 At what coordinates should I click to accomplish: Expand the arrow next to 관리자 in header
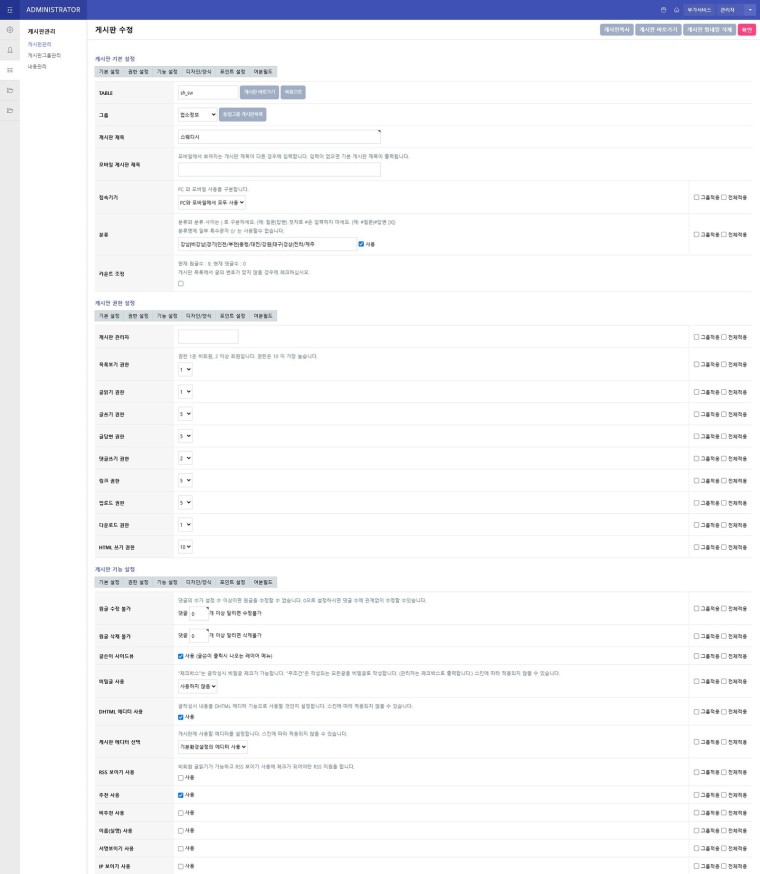click(749, 10)
